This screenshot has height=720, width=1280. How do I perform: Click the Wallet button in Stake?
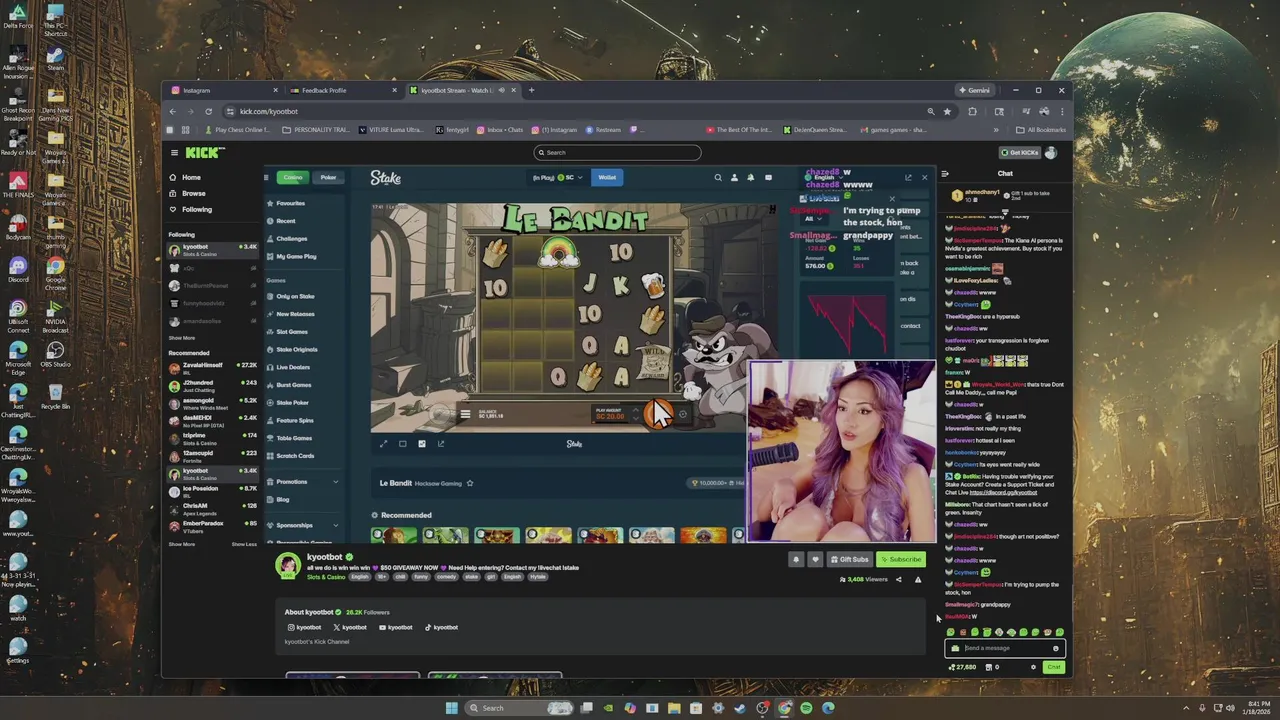pos(607,178)
